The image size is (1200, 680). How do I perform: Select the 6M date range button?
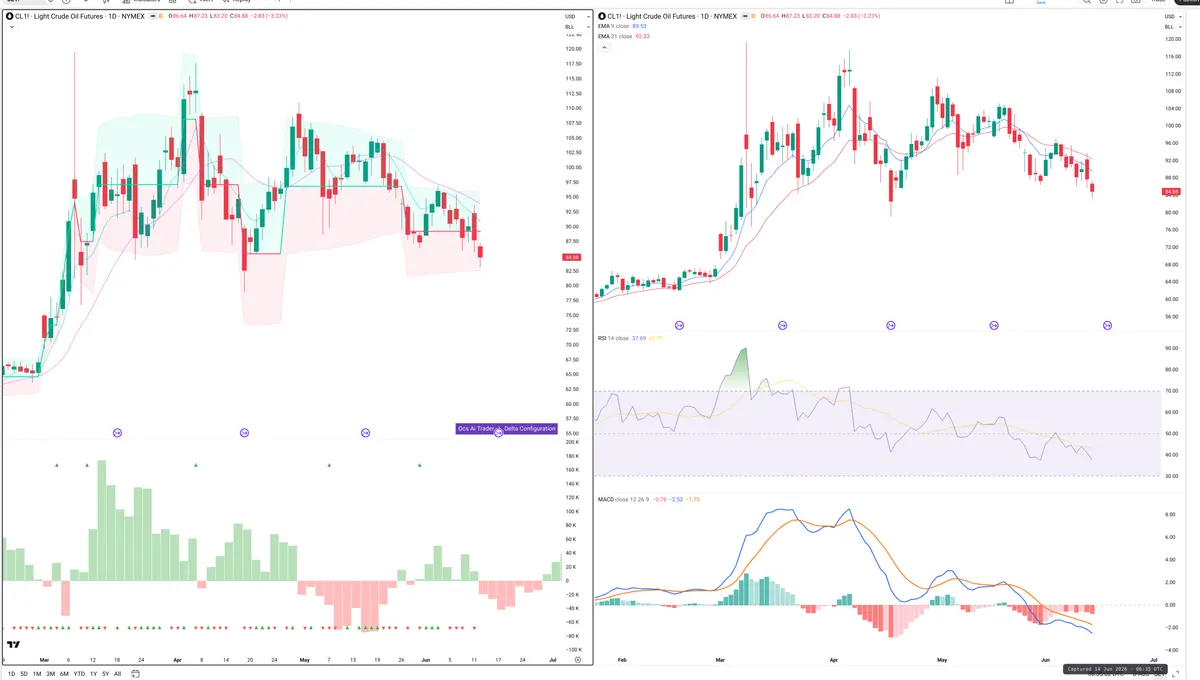pos(64,674)
